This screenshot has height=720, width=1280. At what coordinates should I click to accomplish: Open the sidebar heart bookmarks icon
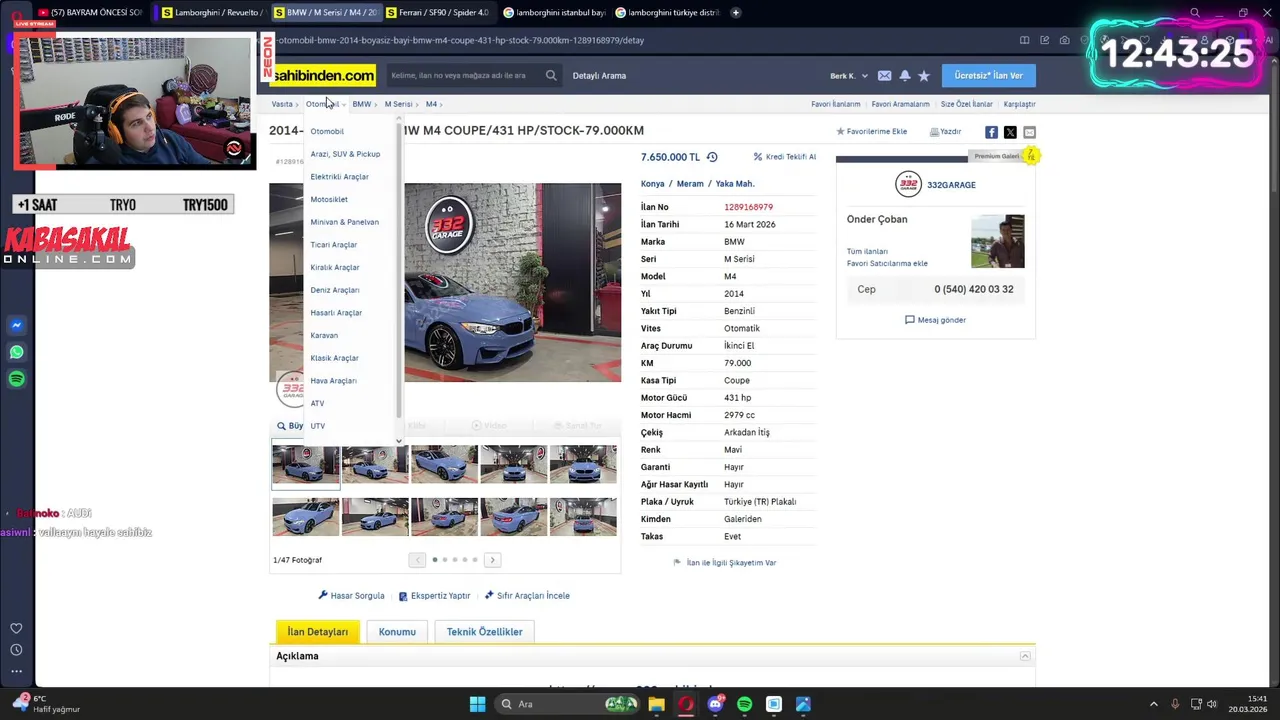tap(16, 628)
